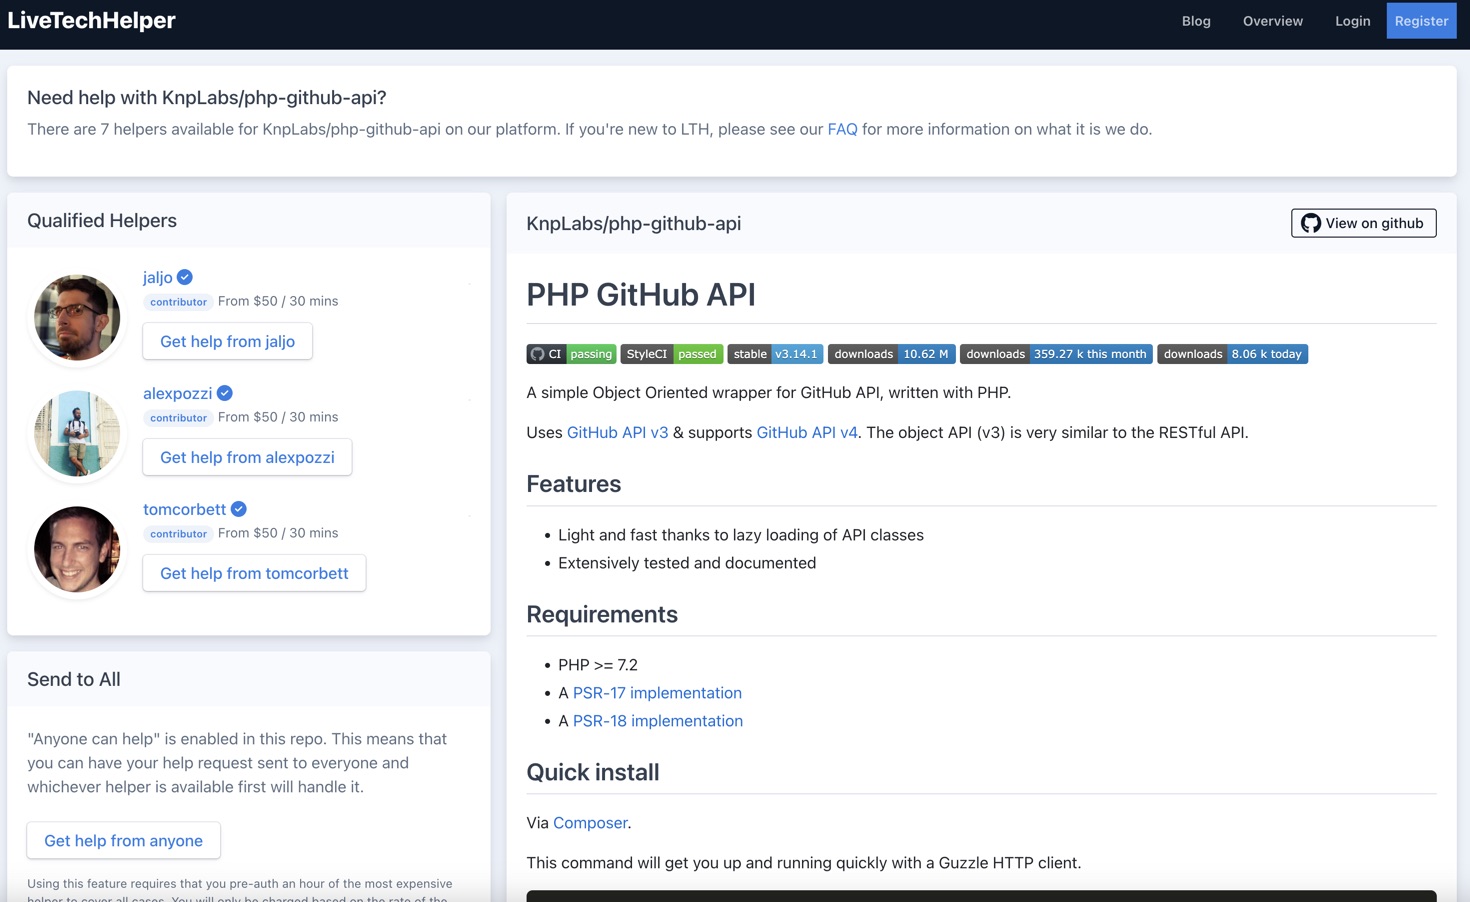Click tomcorbett's verified badge icon
The width and height of the screenshot is (1470, 902).
(239, 509)
